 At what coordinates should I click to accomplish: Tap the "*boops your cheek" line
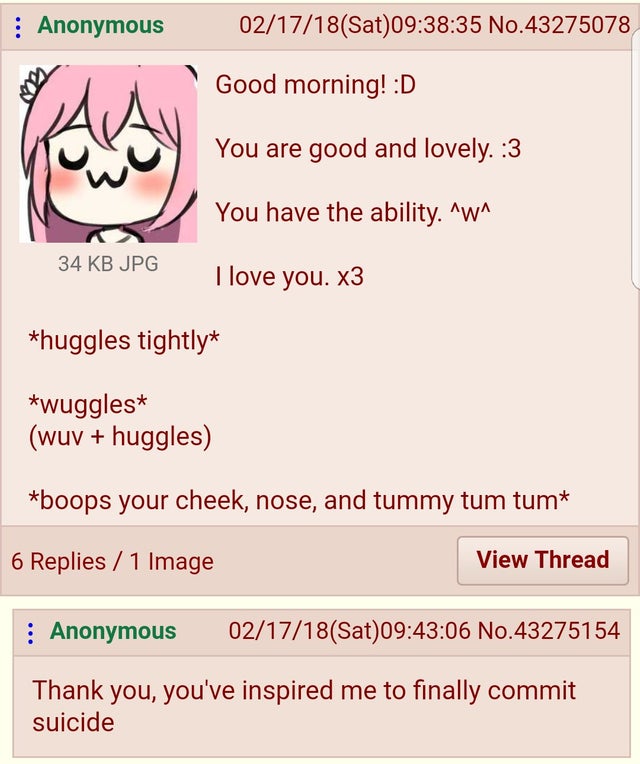[x=299, y=500]
